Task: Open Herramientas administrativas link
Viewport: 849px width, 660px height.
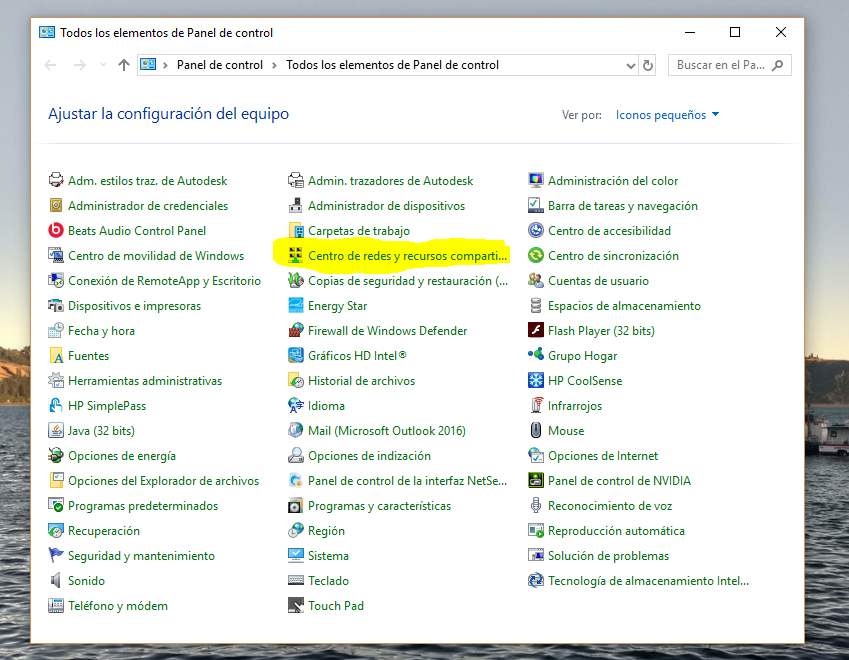Action: point(145,381)
